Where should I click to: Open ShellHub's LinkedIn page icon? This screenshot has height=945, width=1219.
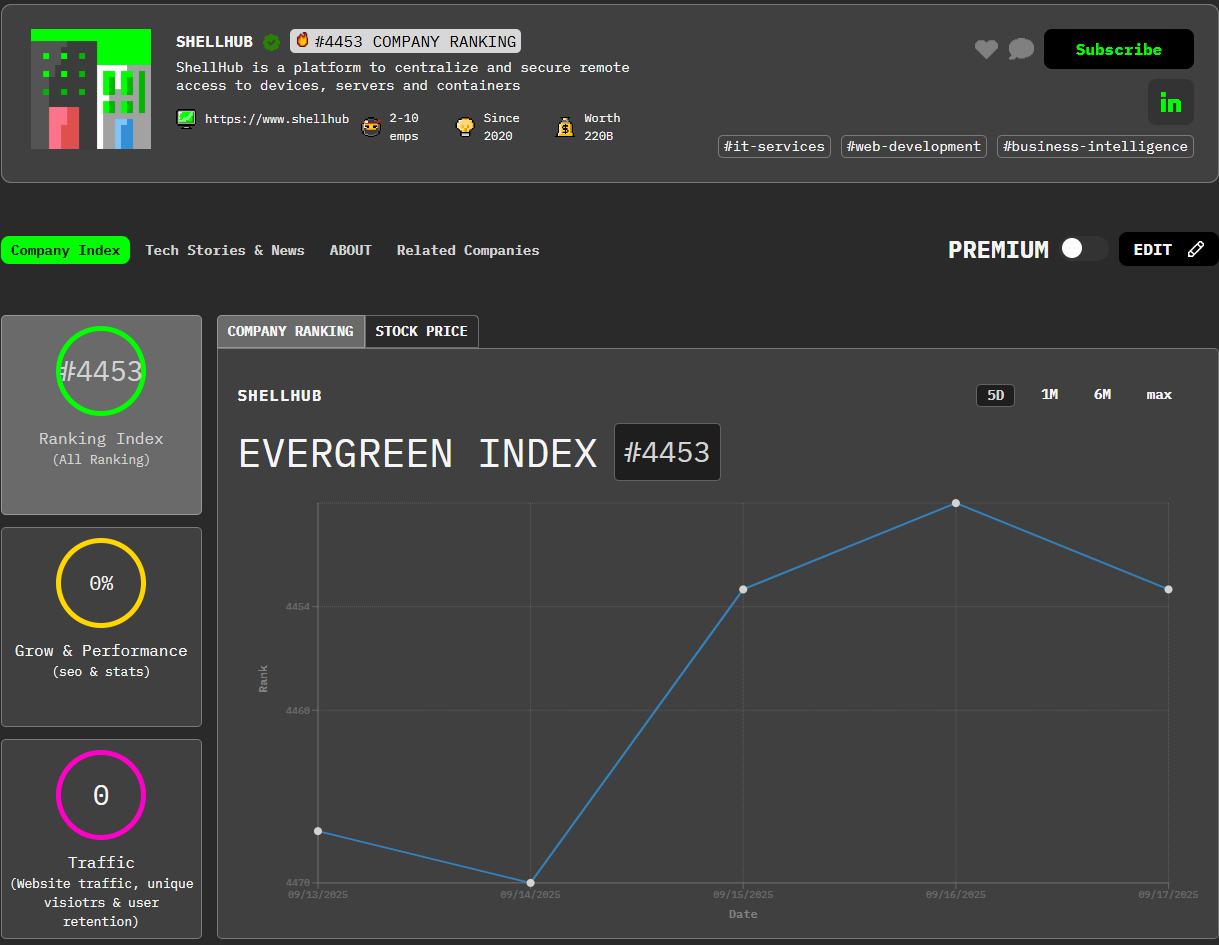coord(1170,102)
